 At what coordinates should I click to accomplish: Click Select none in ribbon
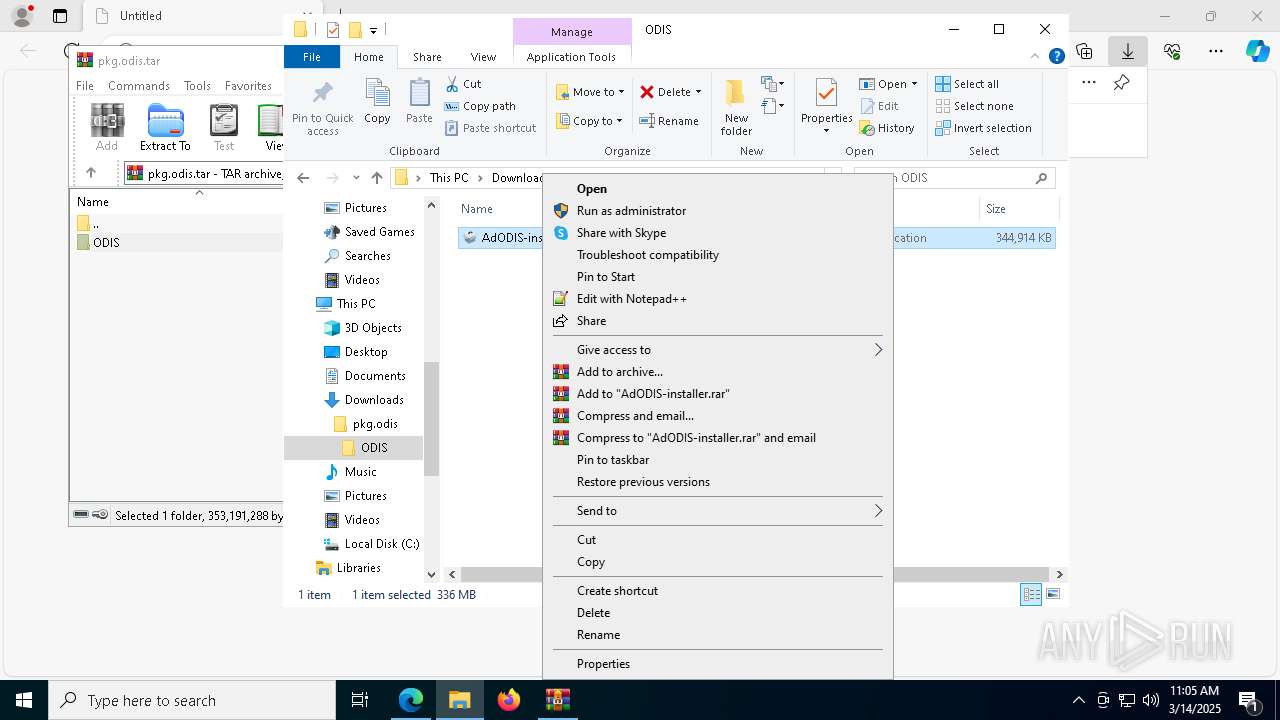click(974, 106)
